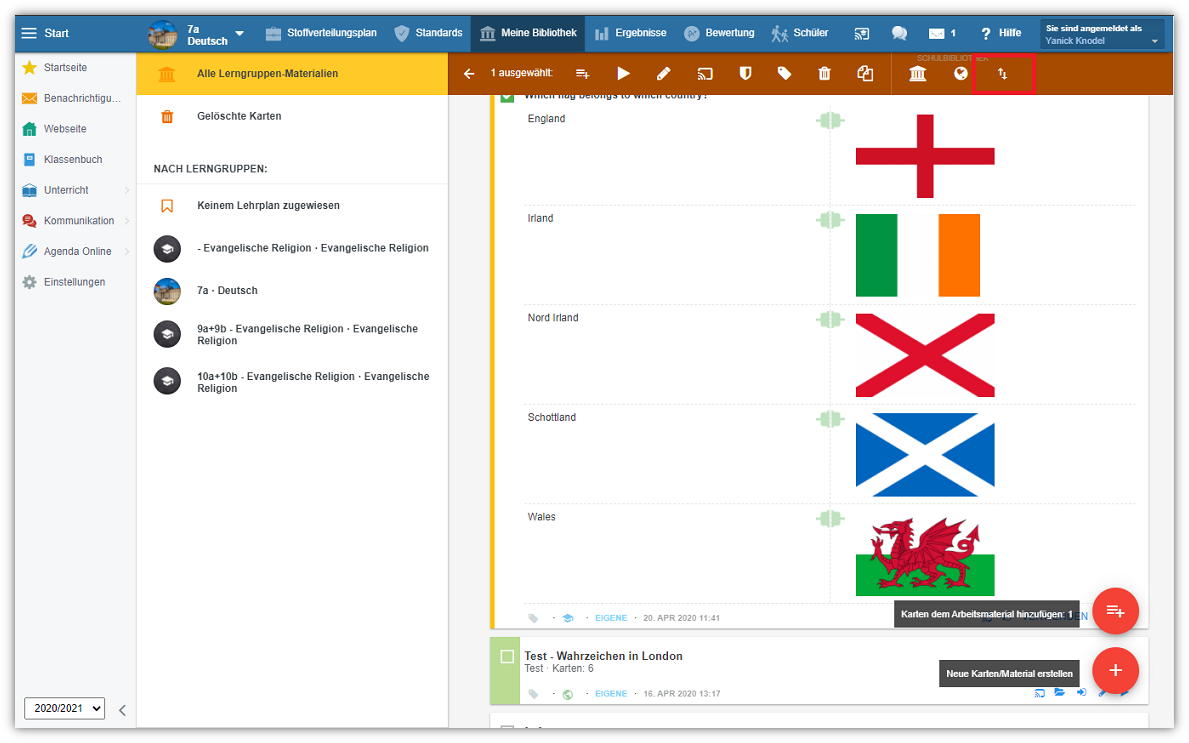Click the connector handle beside Nord Irland
The width and height of the screenshot is (1189, 743).
[830, 319]
